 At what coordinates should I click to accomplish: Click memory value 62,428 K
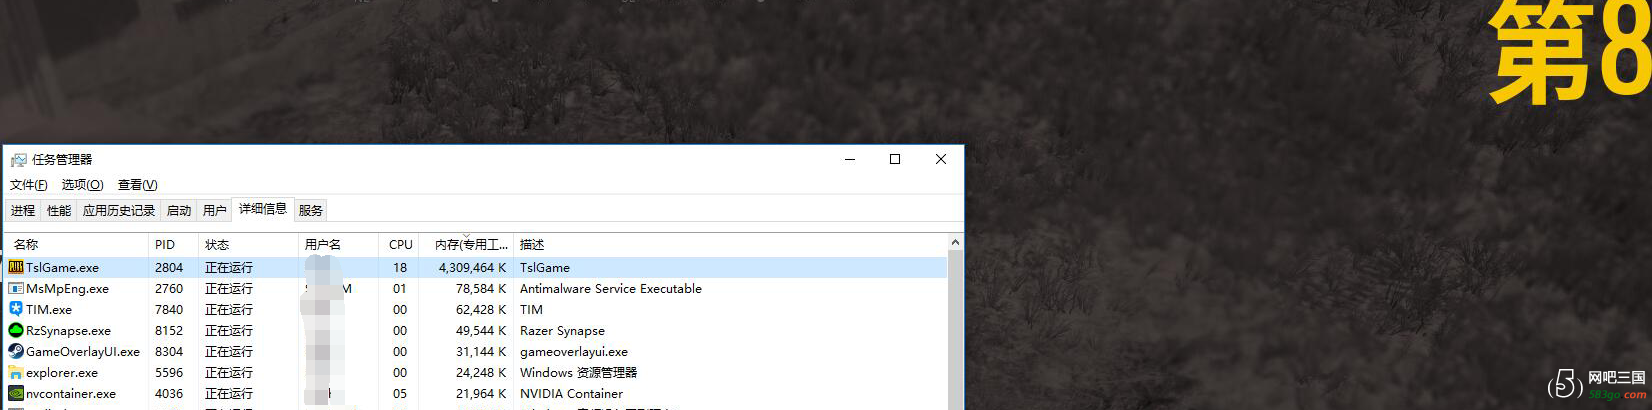[481, 309]
